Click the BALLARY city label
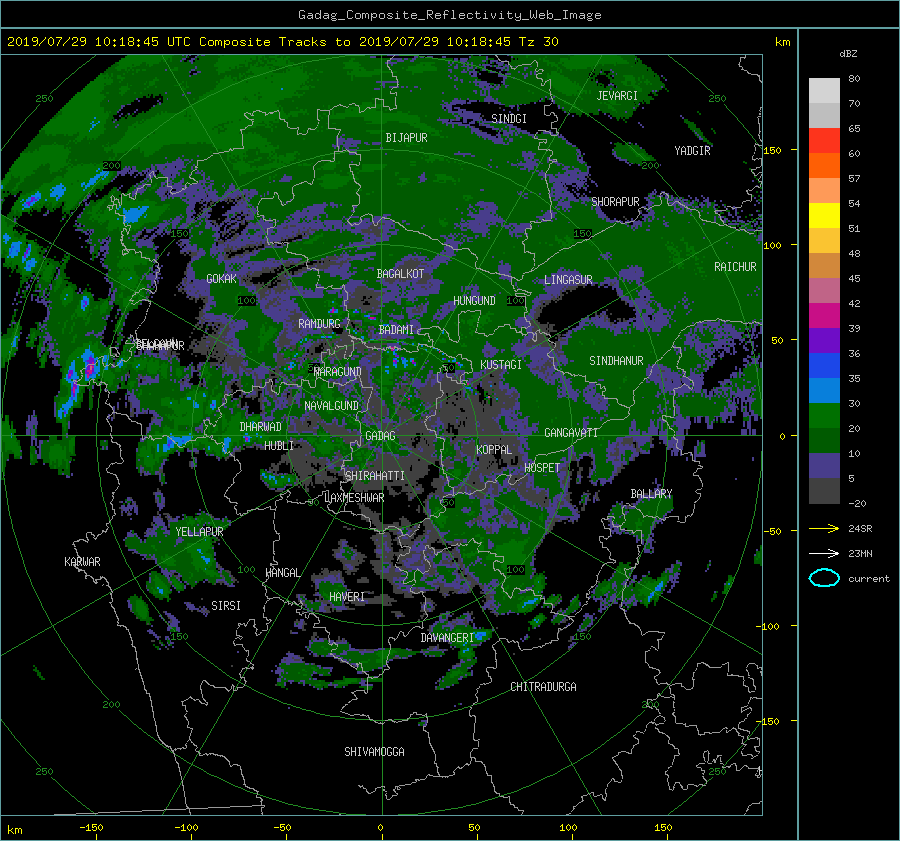 click(651, 494)
